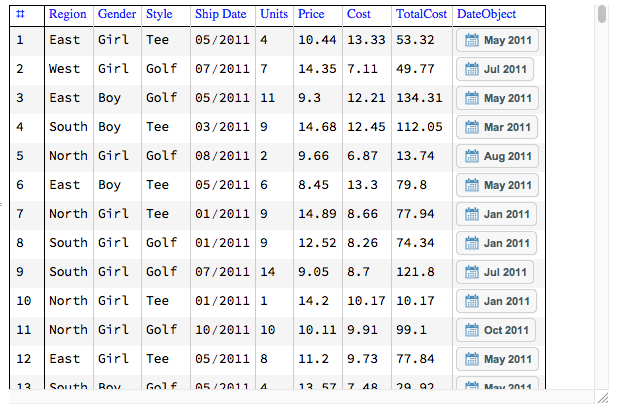
Task: Sort by the Cost column header
Action: click(358, 14)
